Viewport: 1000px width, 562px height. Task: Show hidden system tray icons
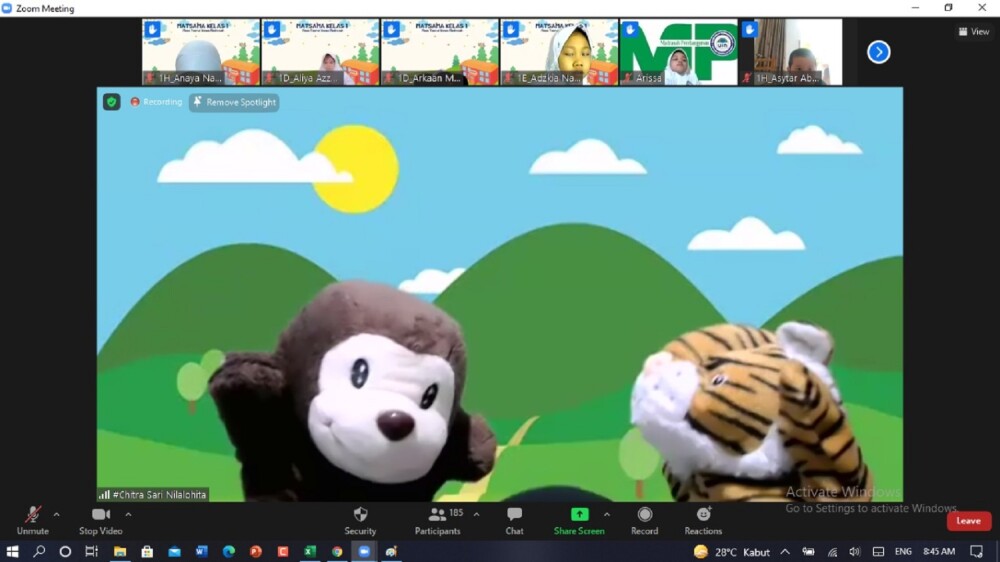pos(785,552)
